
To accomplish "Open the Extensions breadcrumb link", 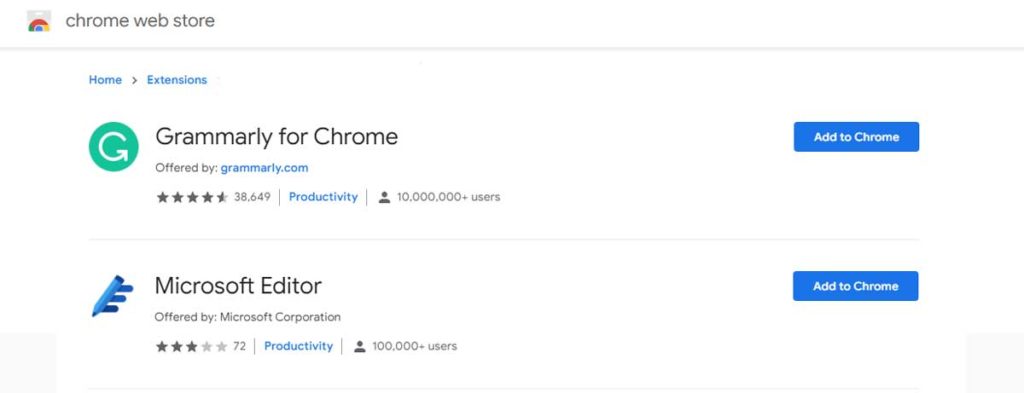I will tap(177, 80).
